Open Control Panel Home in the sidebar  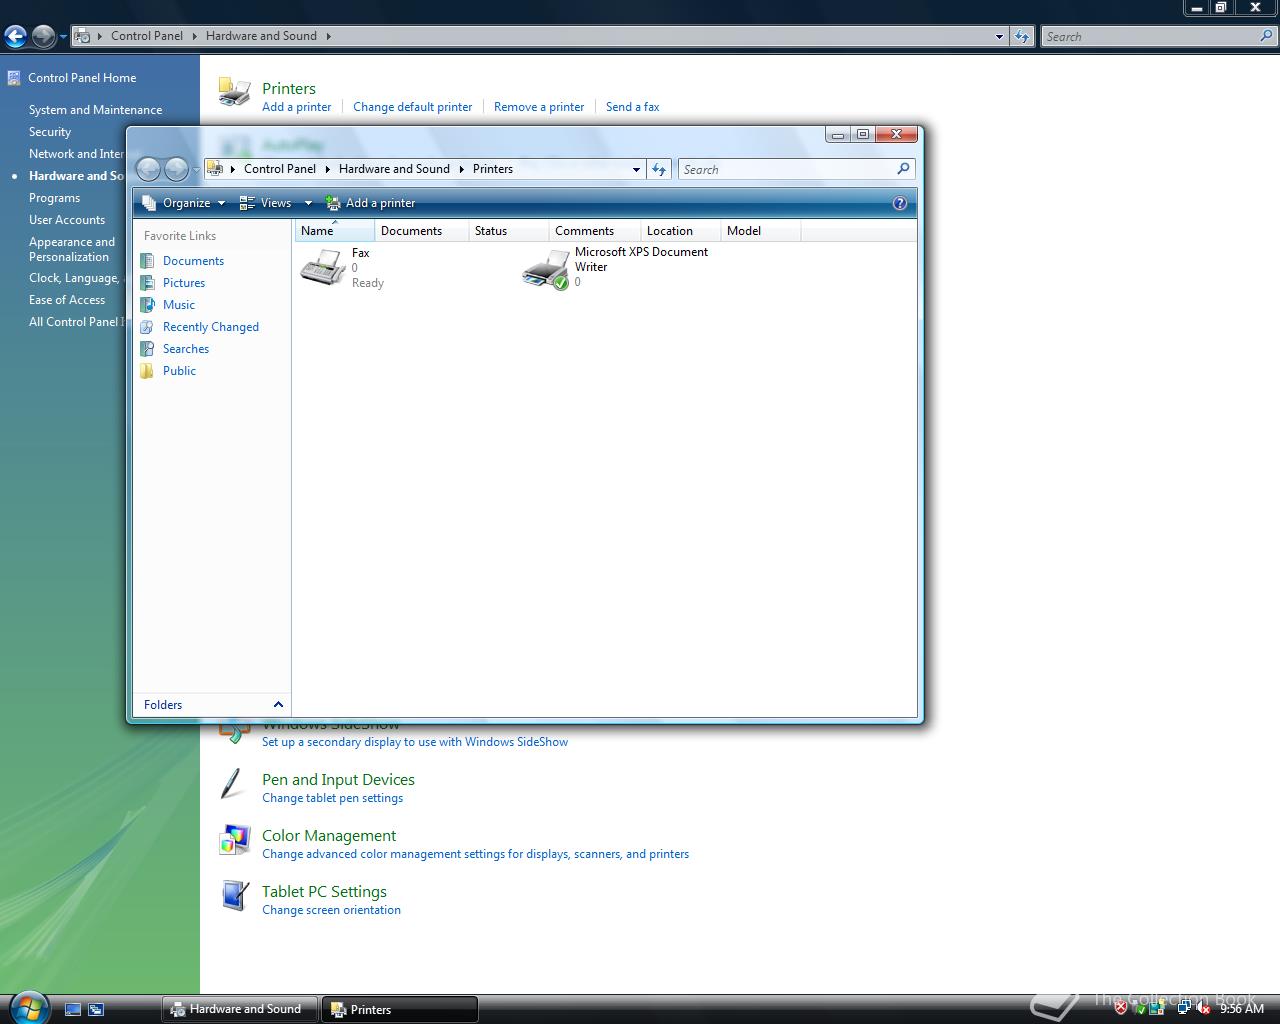point(82,78)
